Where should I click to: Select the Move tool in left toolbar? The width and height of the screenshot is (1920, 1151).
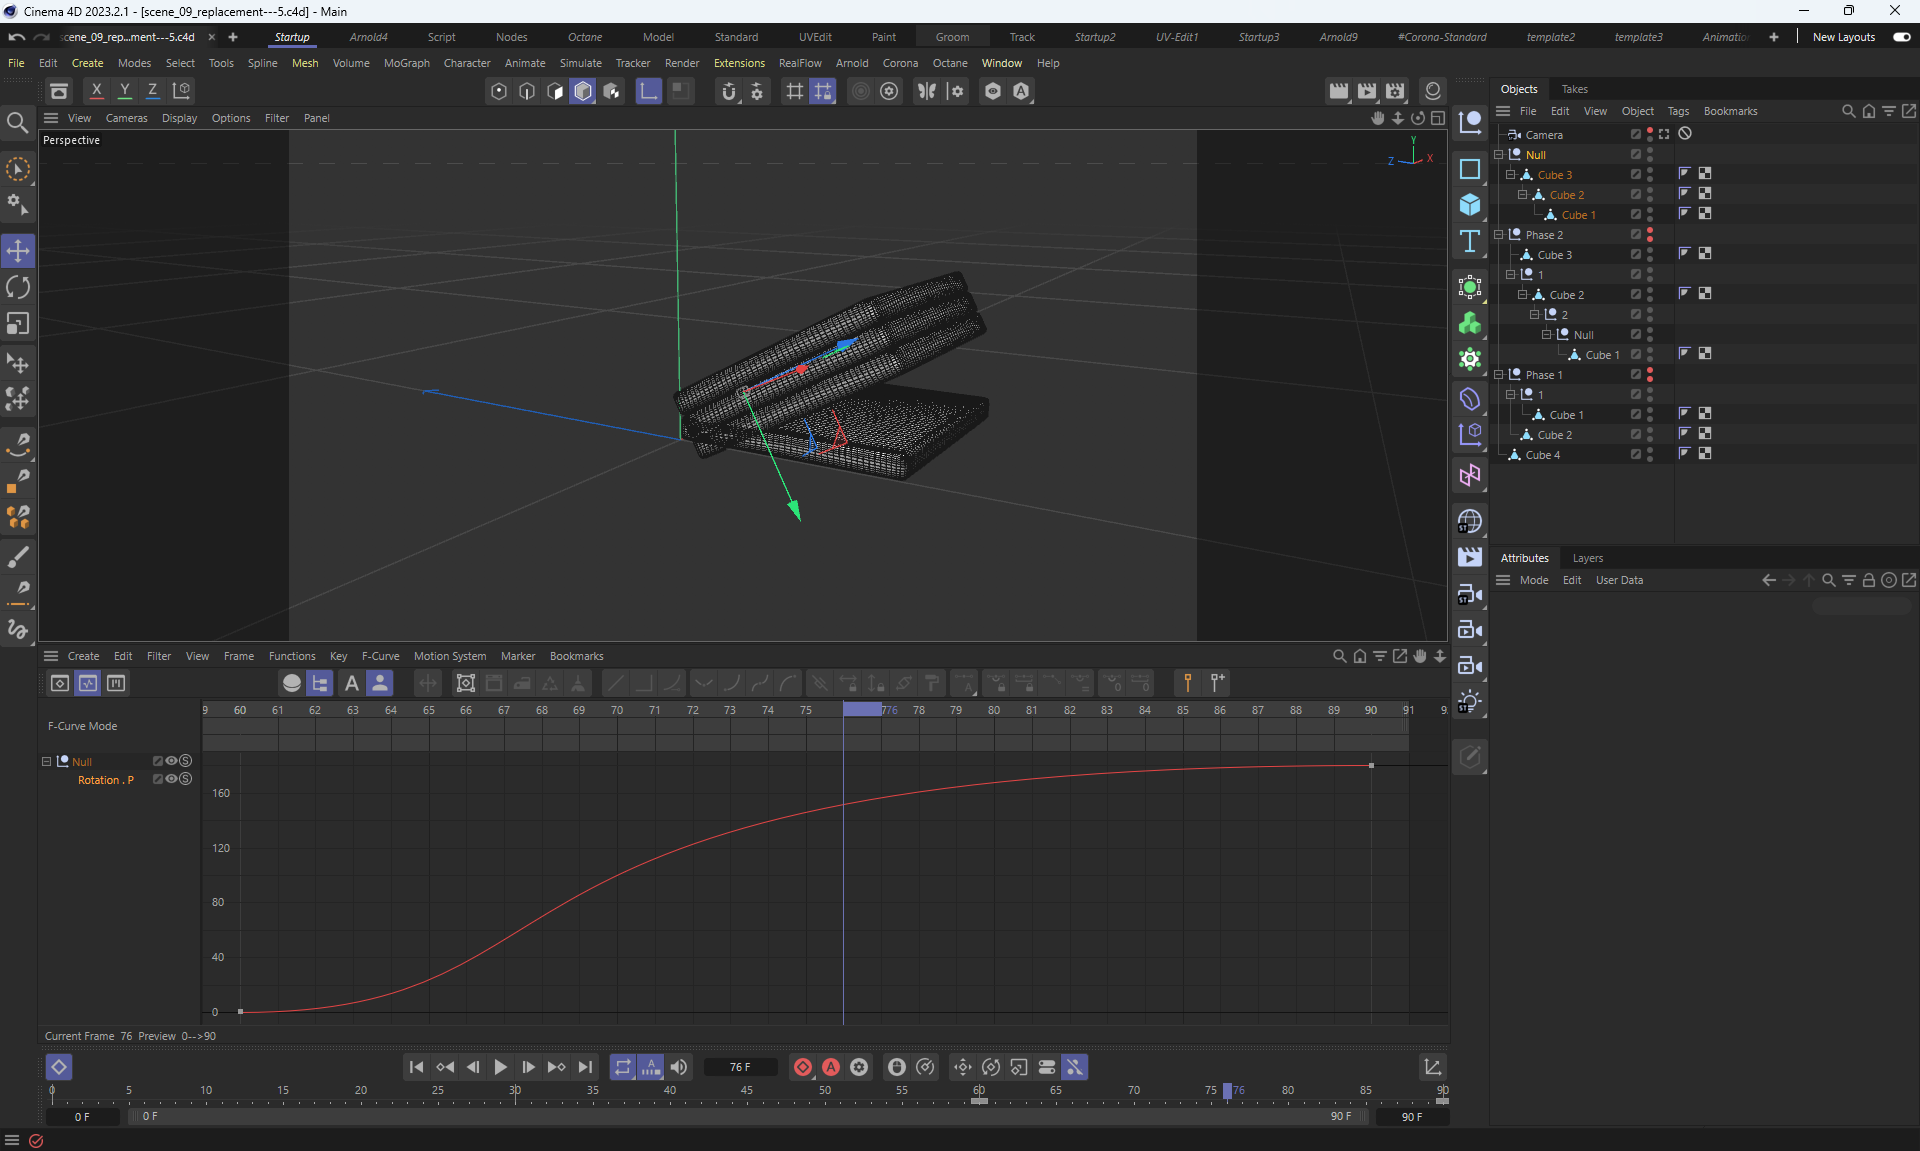click(x=18, y=251)
